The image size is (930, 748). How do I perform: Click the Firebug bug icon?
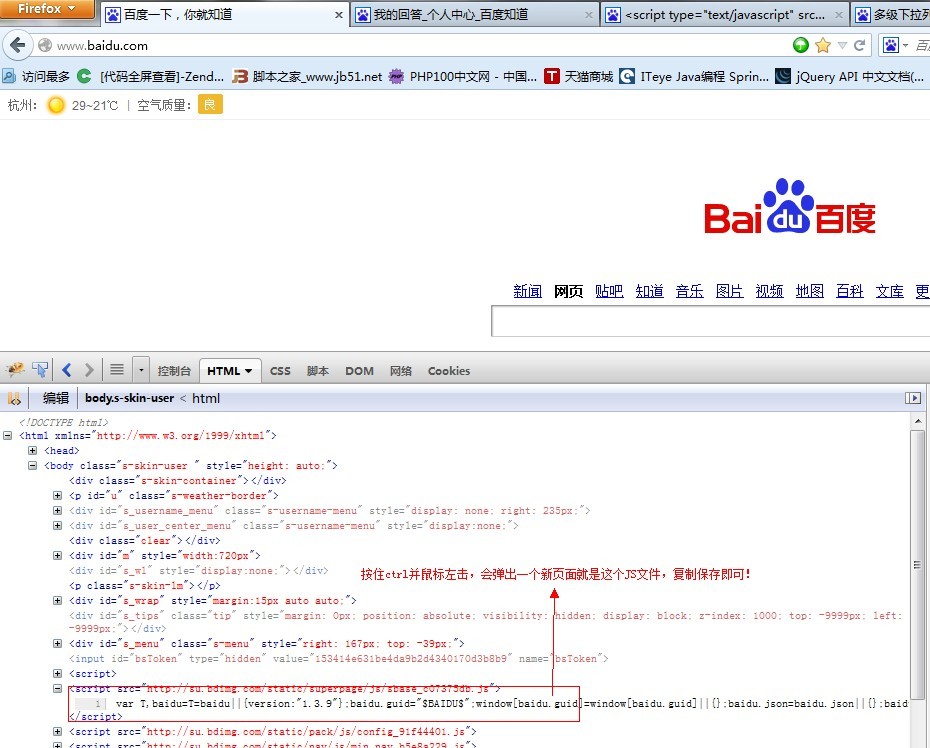pos(14,370)
